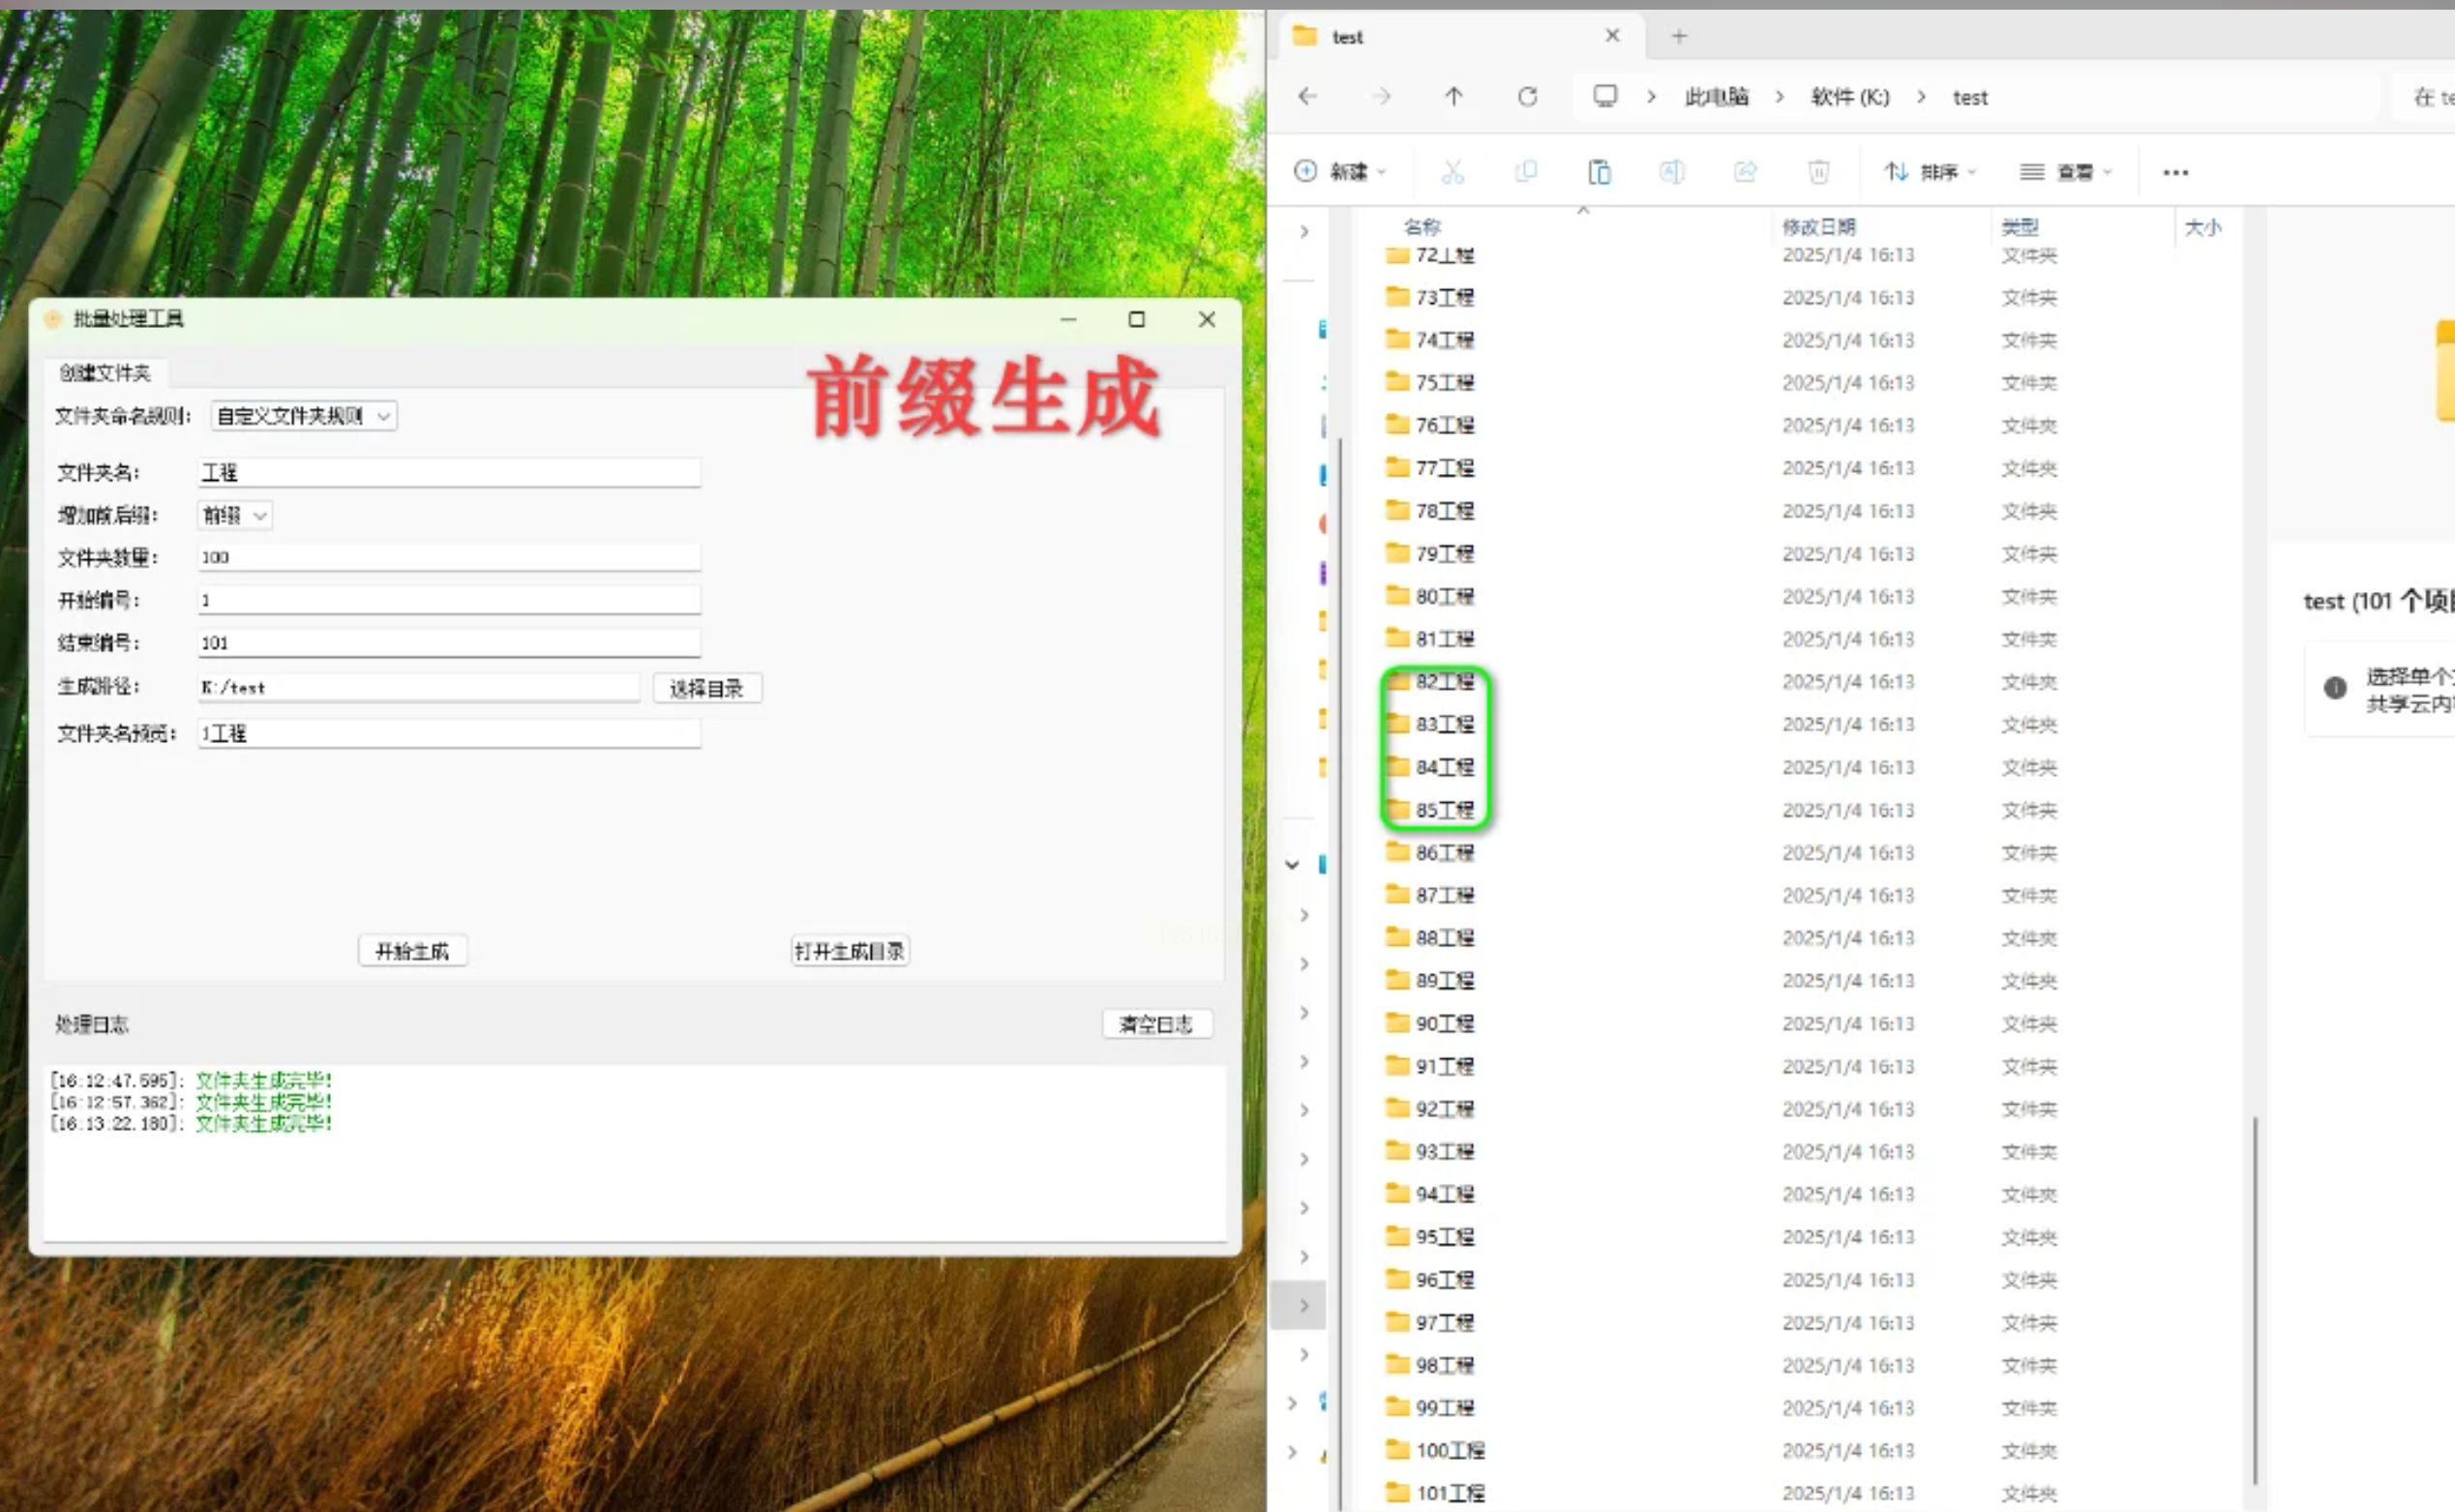Screen dimensions: 2455x1512
Task: Click the 开始生成 button
Action: (412, 951)
